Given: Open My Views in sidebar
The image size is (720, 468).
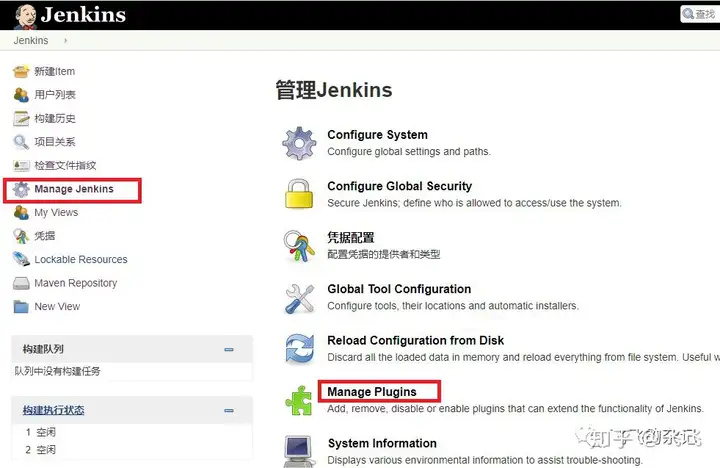Looking at the screenshot, I should 56,213.
